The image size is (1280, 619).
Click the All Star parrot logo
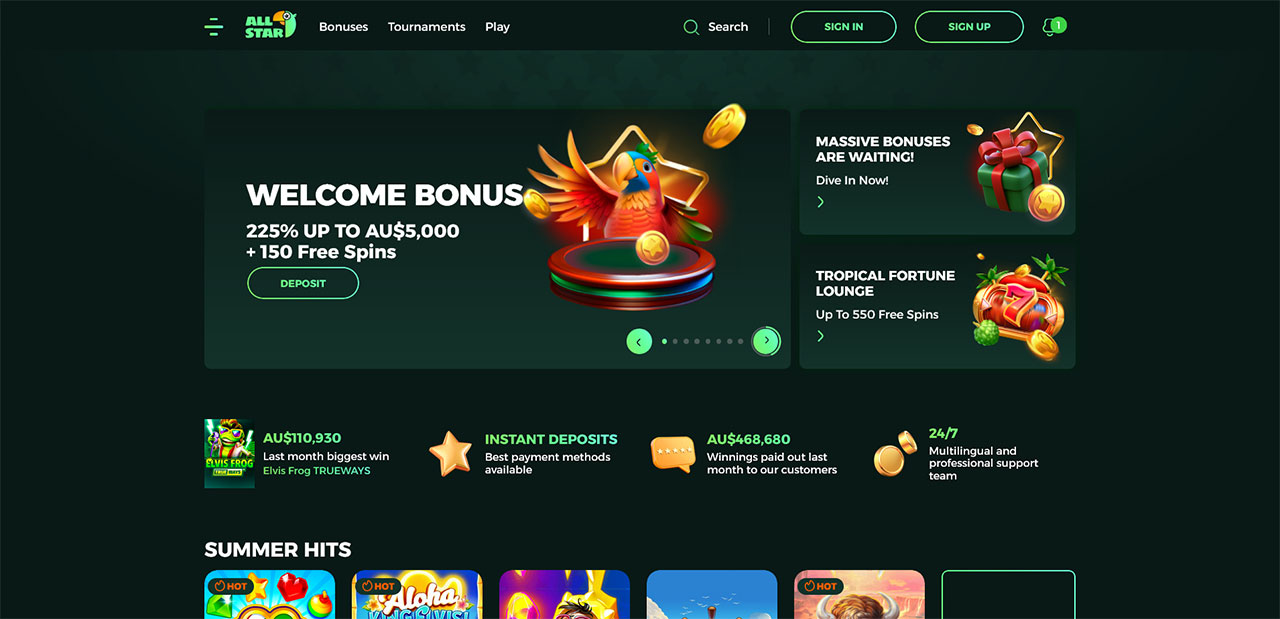point(271,26)
